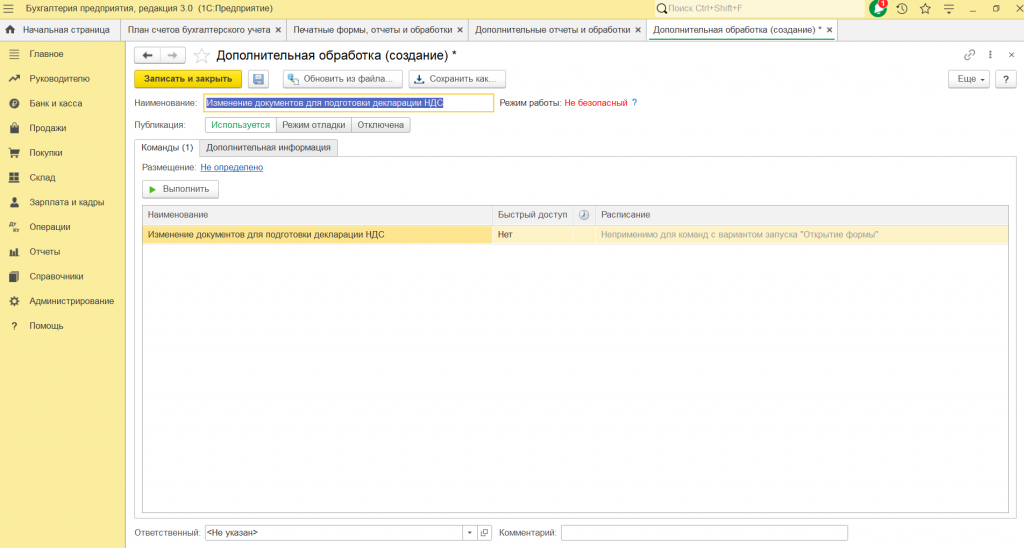Expand the Еще dropdown menu

pos(969,79)
